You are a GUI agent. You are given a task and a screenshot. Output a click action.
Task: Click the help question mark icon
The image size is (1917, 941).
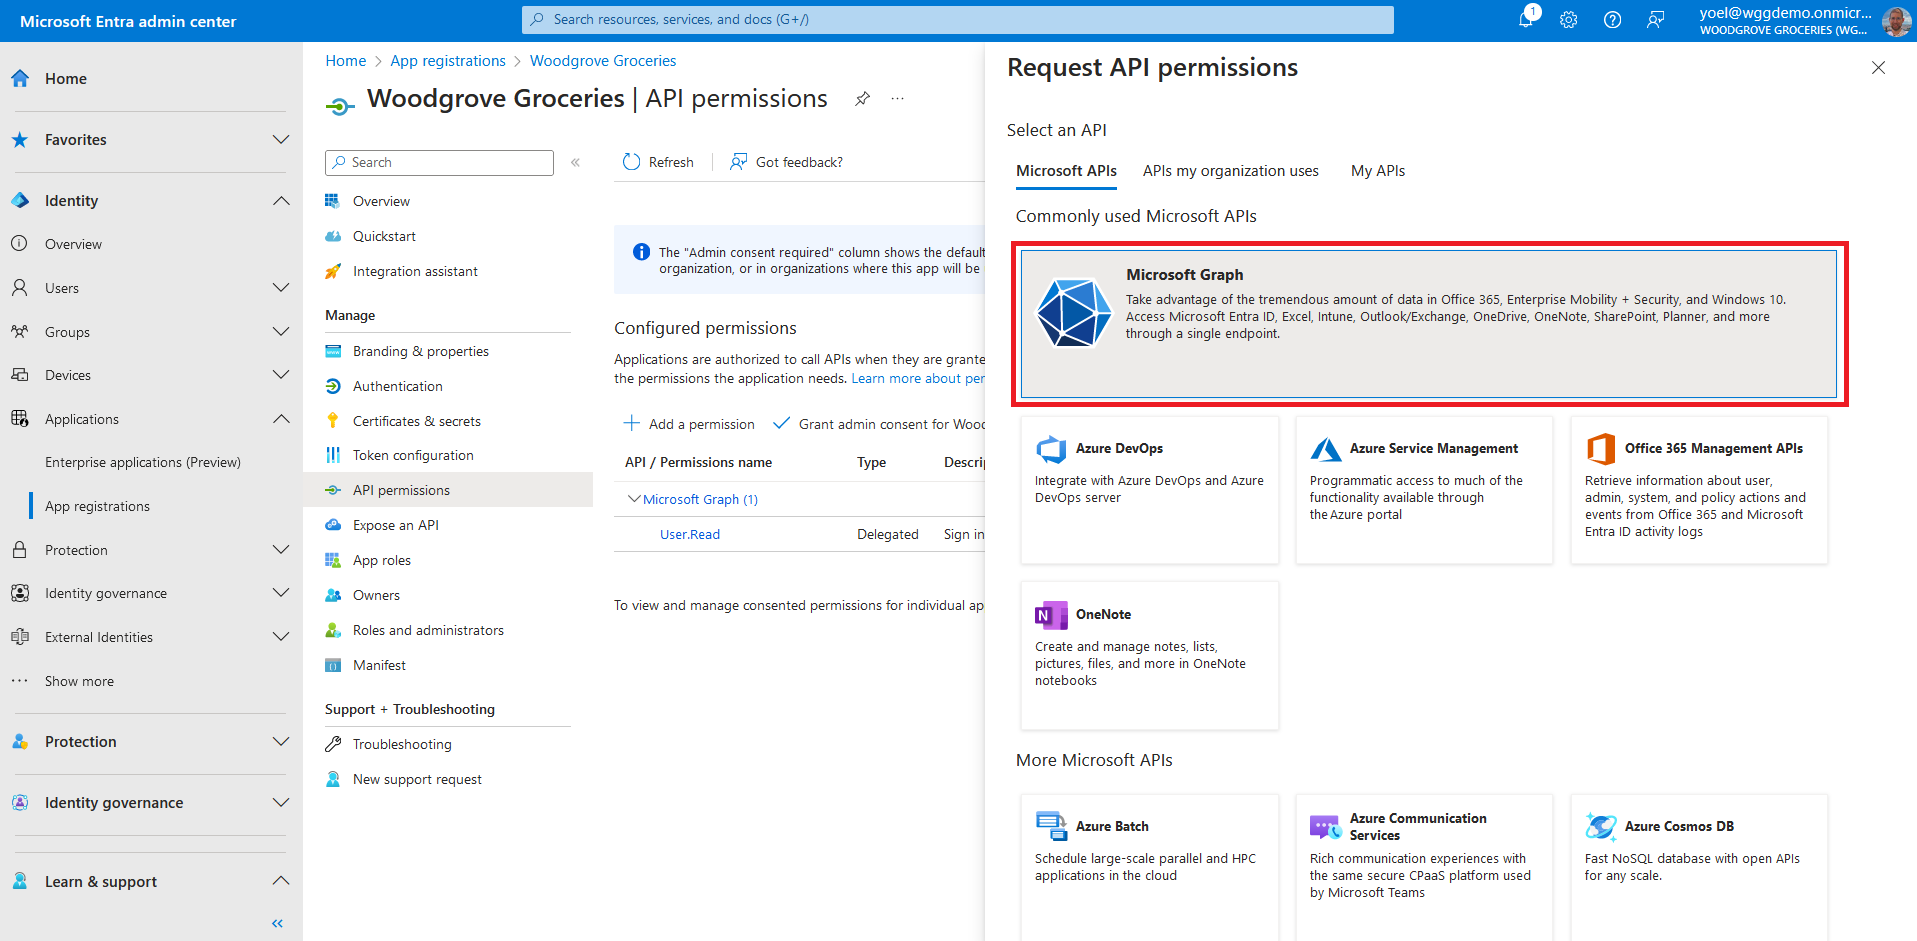point(1612,20)
